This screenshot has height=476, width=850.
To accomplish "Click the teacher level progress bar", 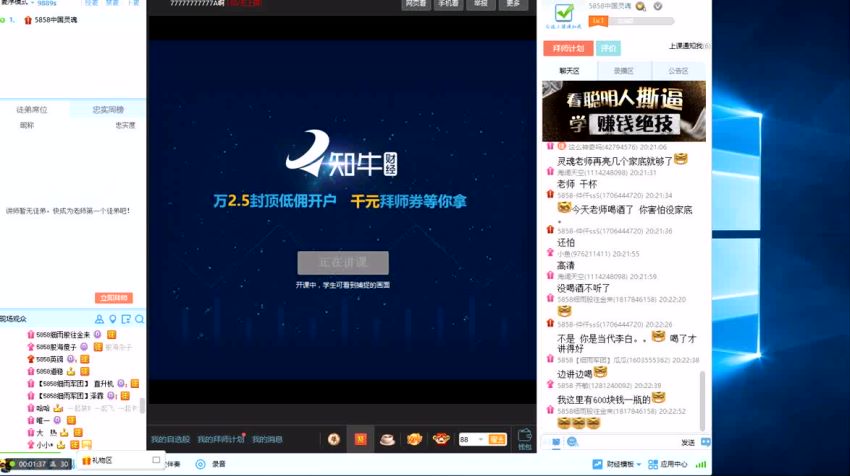I will coord(641,21).
